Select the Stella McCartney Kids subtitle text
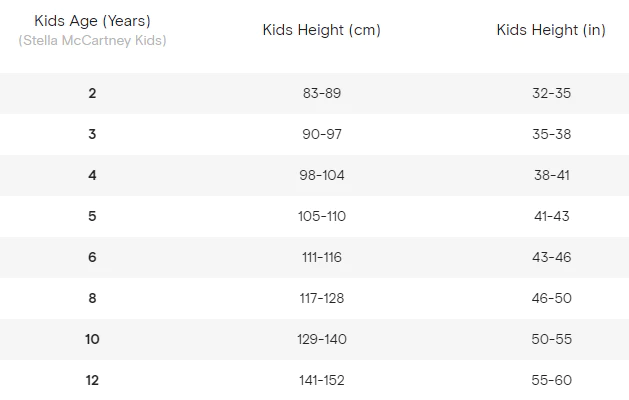 point(92,41)
